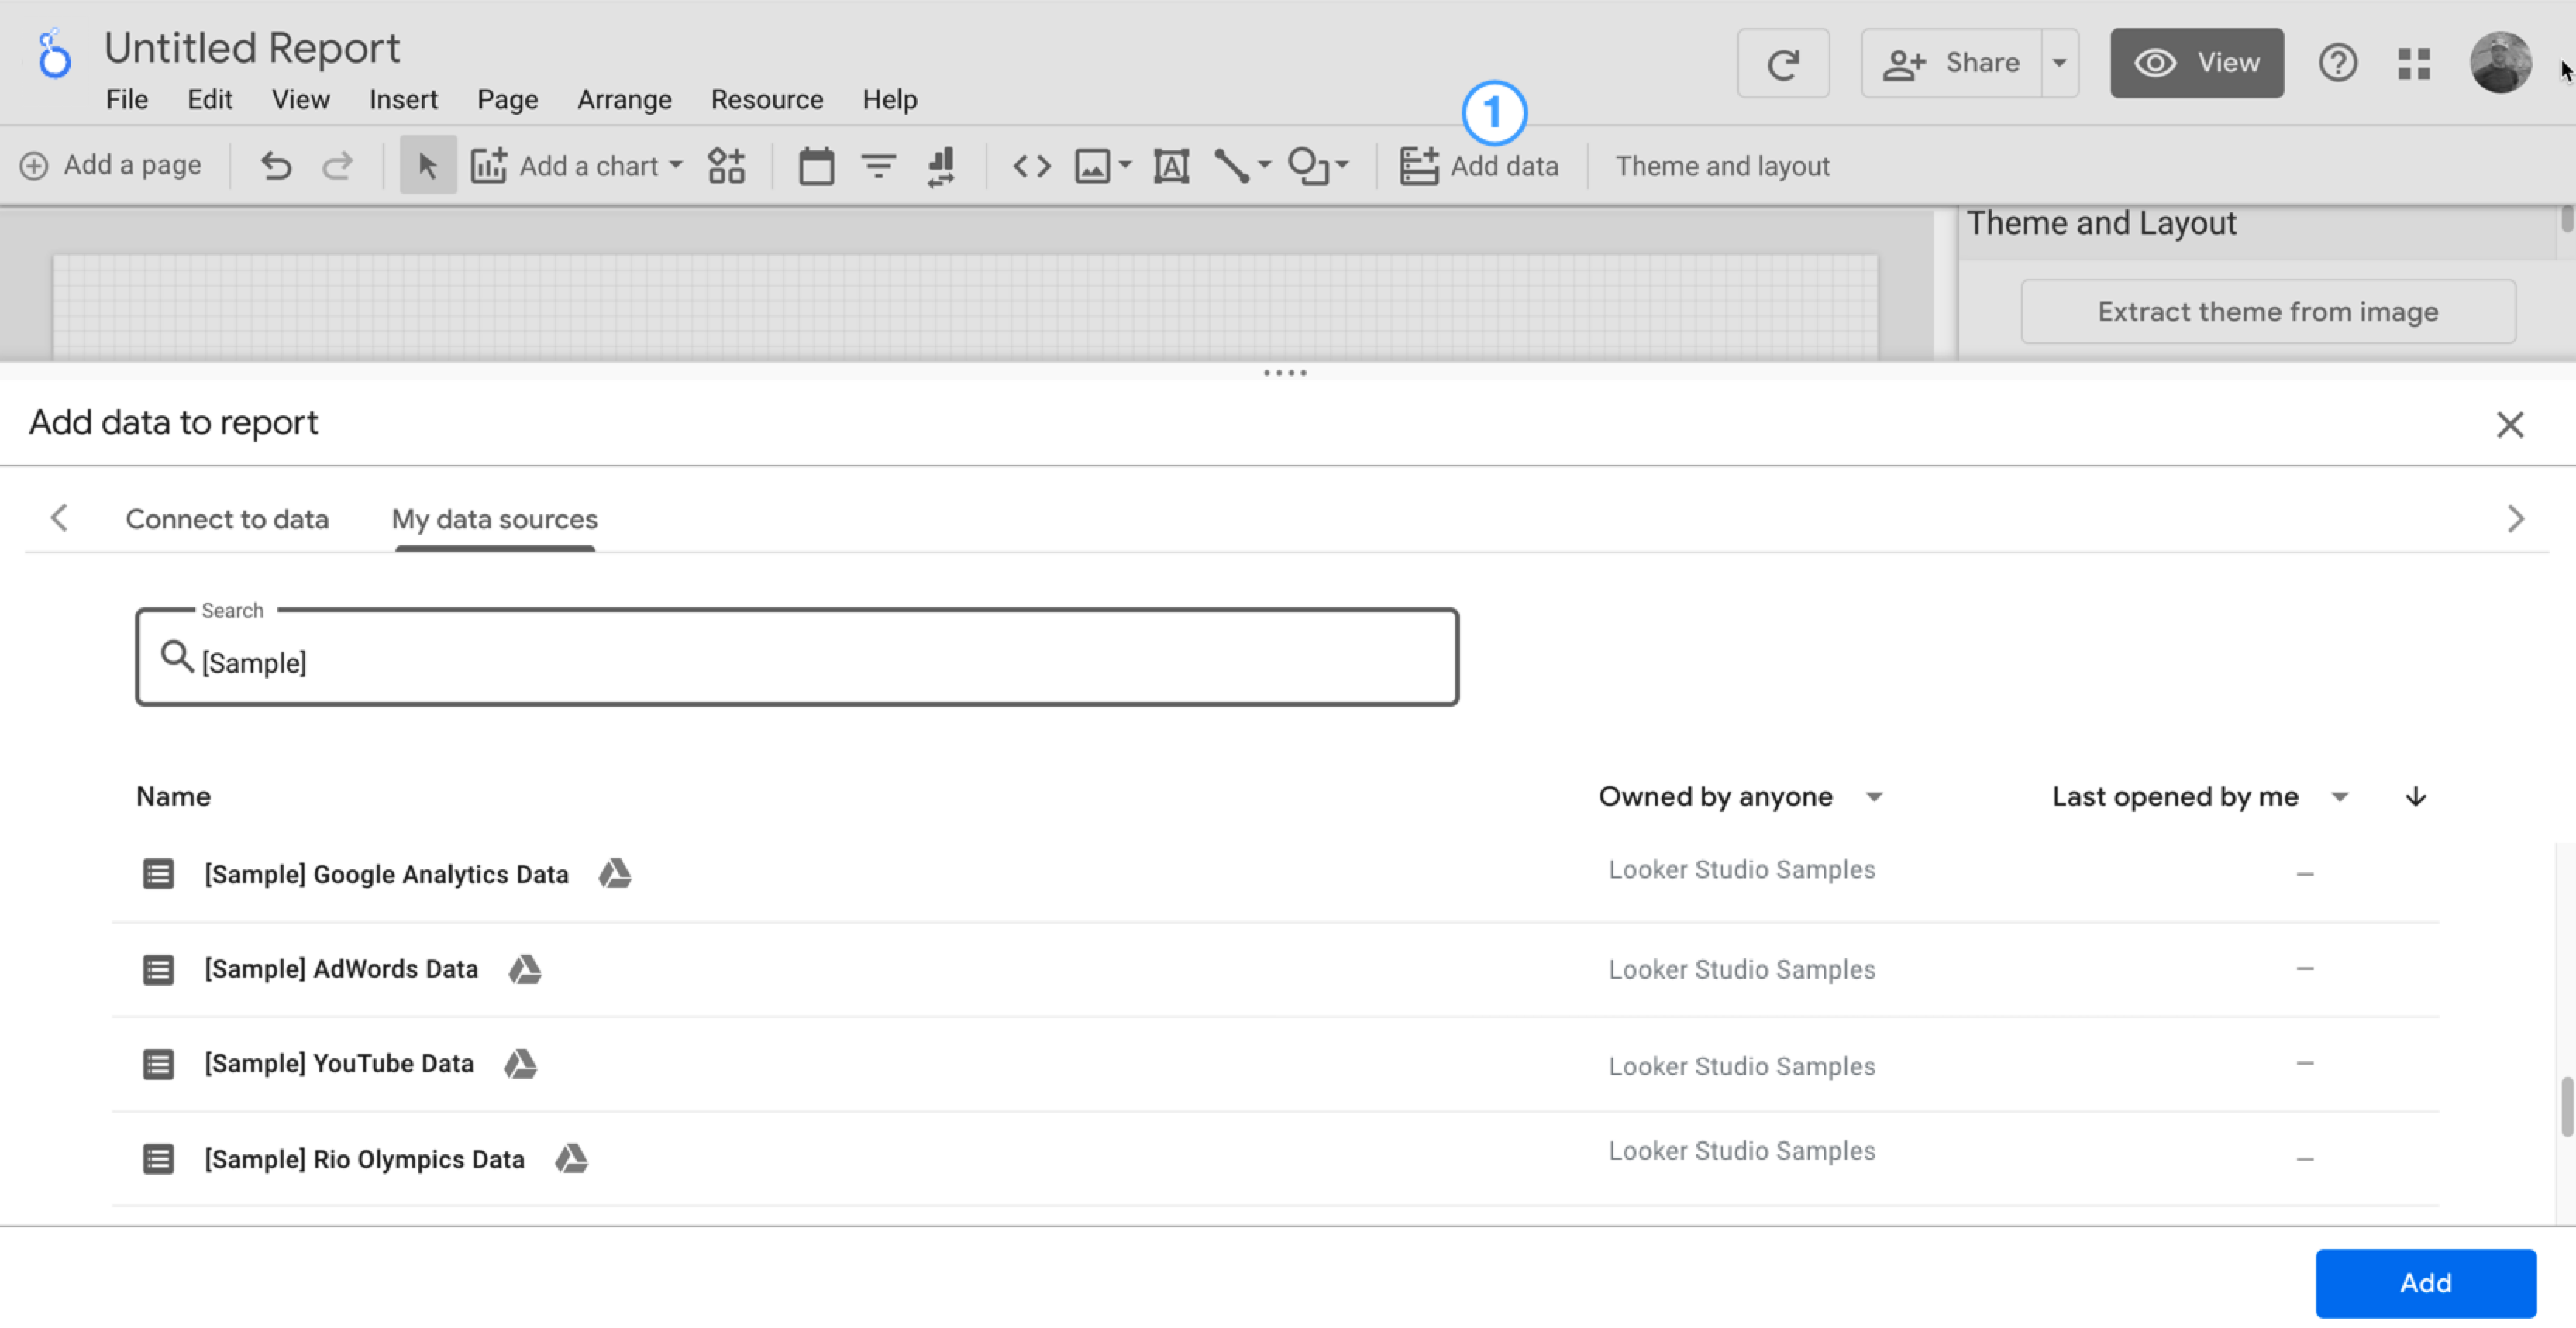Select Sample Google Analytics Data source
Viewport: 2576px width, 1328px height.
point(386,874)
